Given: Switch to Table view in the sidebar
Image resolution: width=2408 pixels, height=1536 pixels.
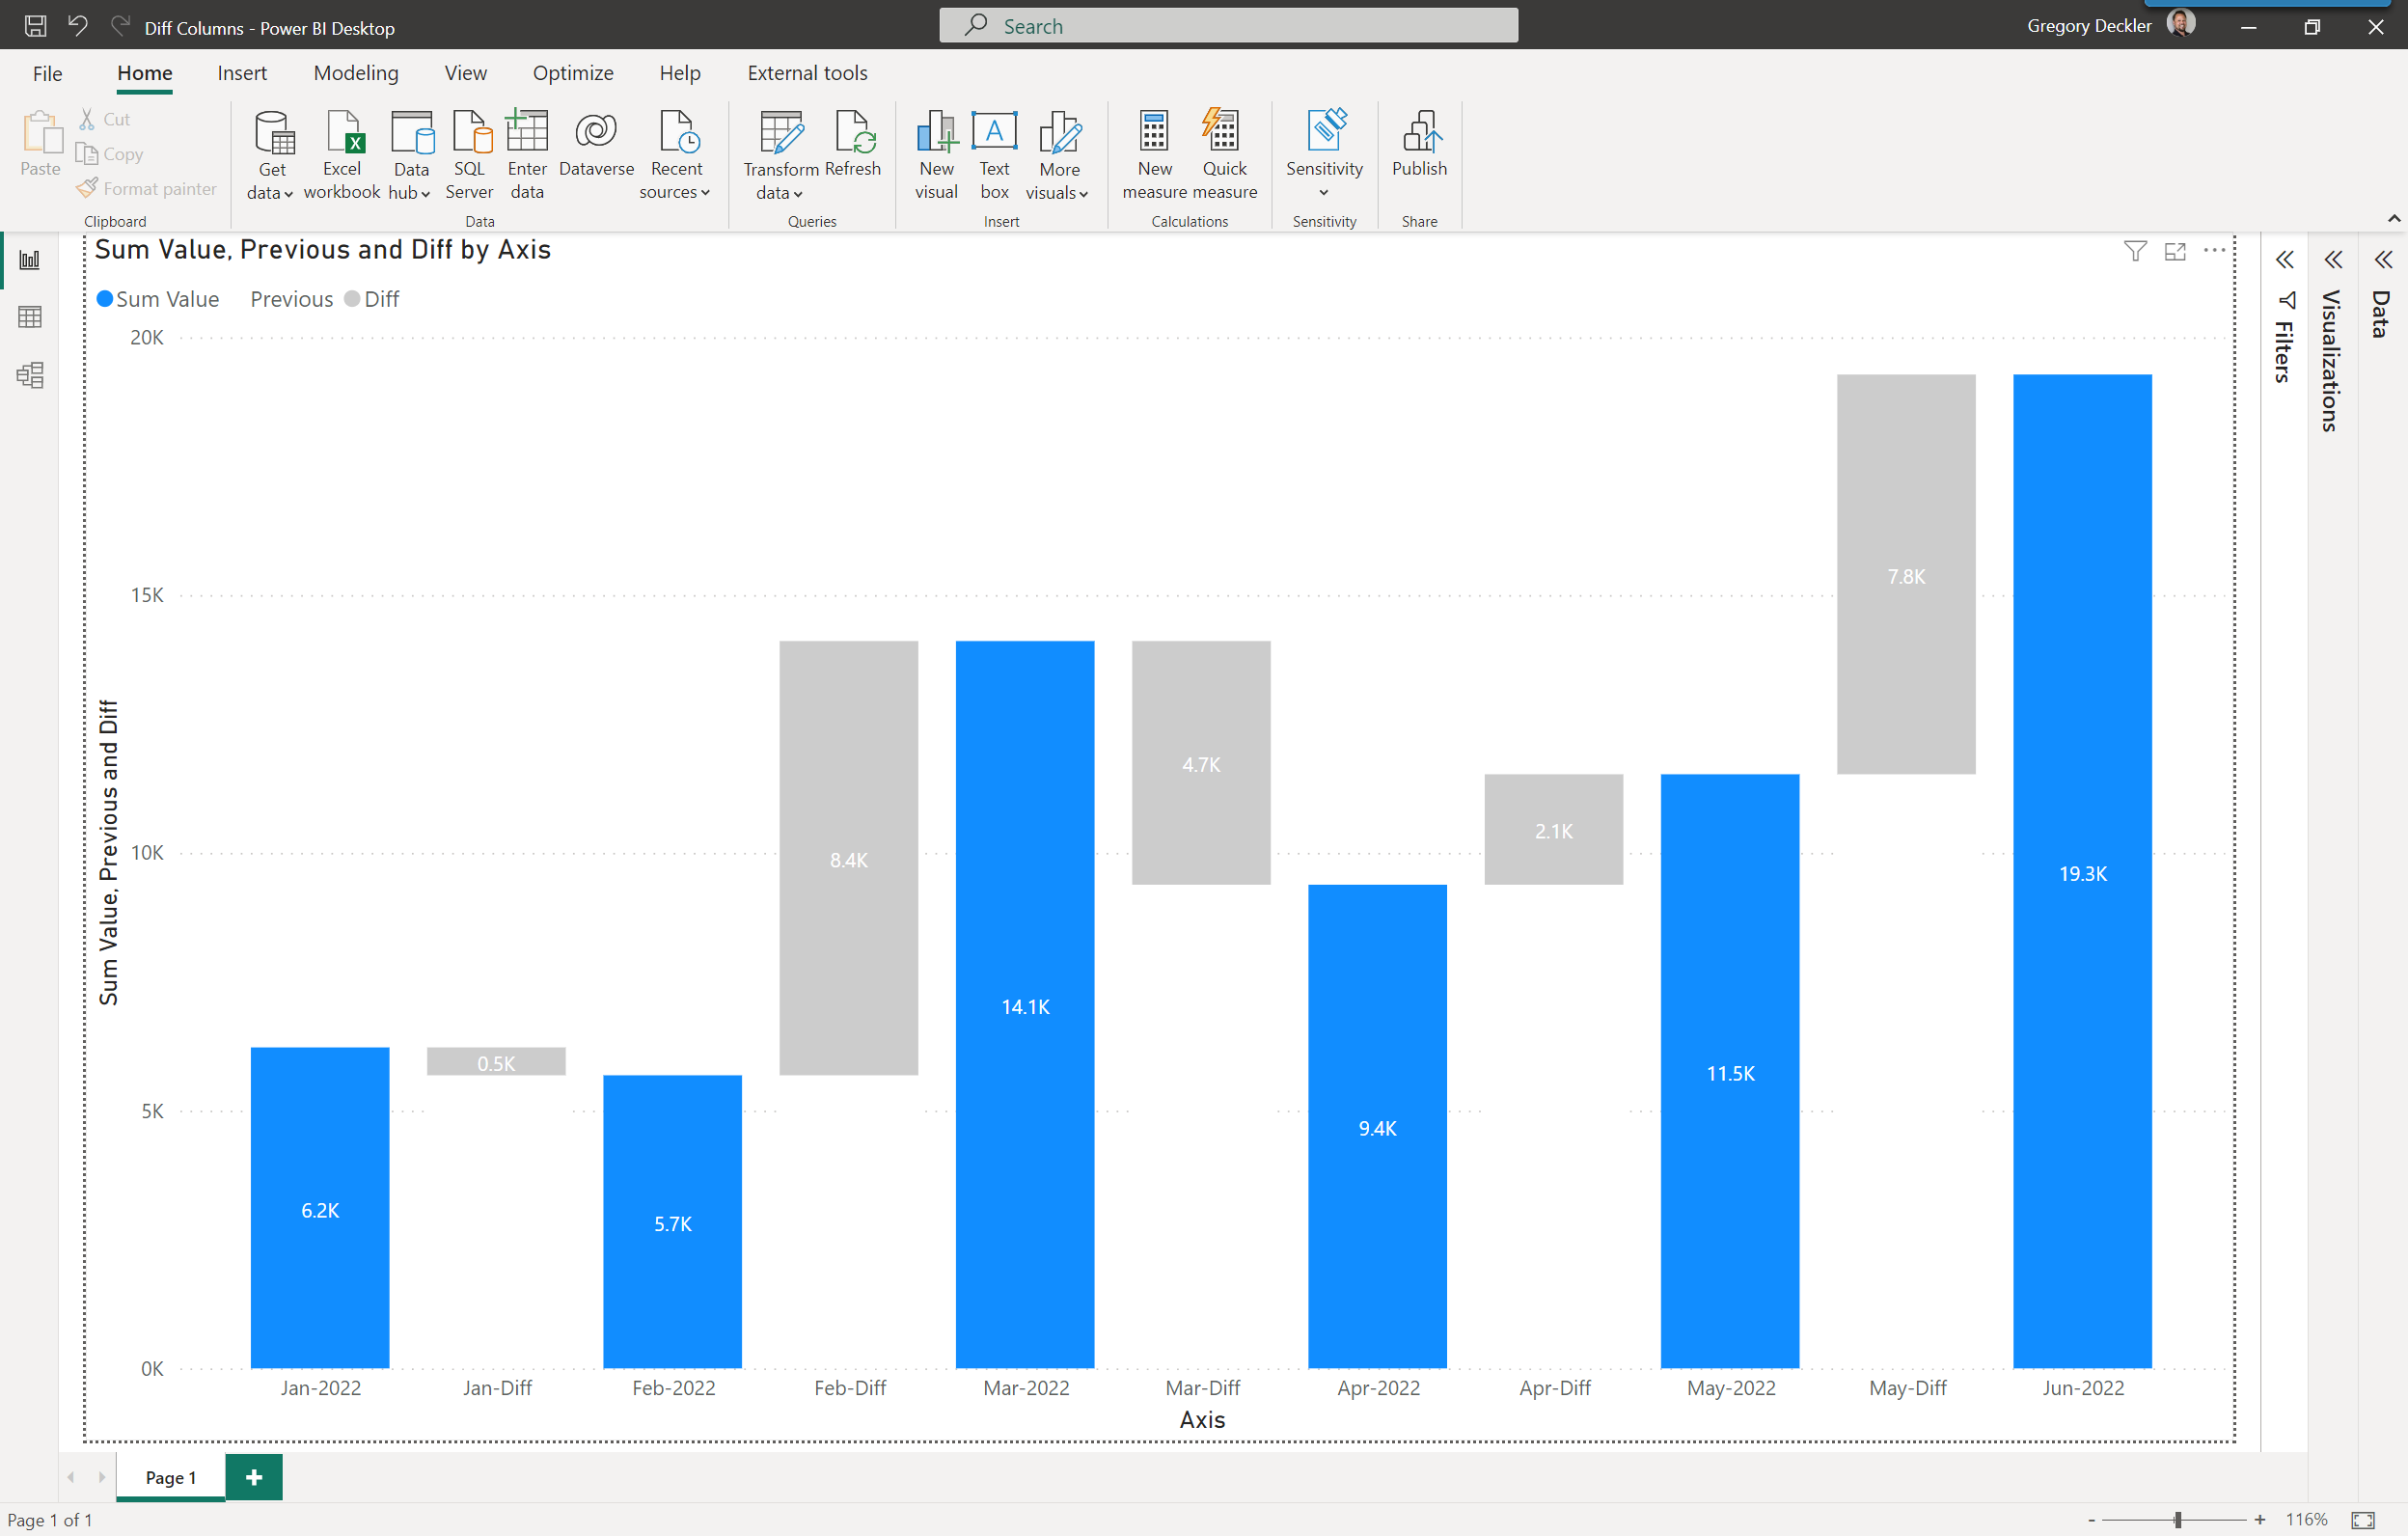Looking at the screenshot, I should coord(30,317).
